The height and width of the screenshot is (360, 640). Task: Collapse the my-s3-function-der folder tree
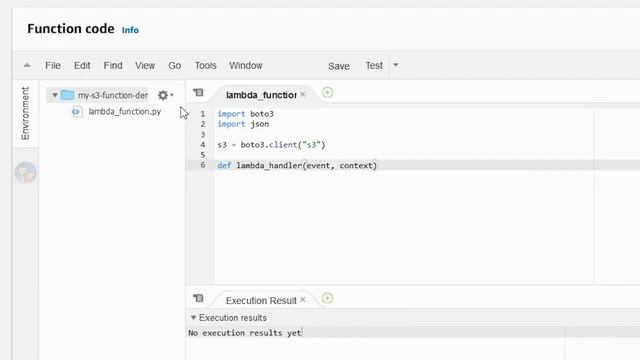[55, 95]
